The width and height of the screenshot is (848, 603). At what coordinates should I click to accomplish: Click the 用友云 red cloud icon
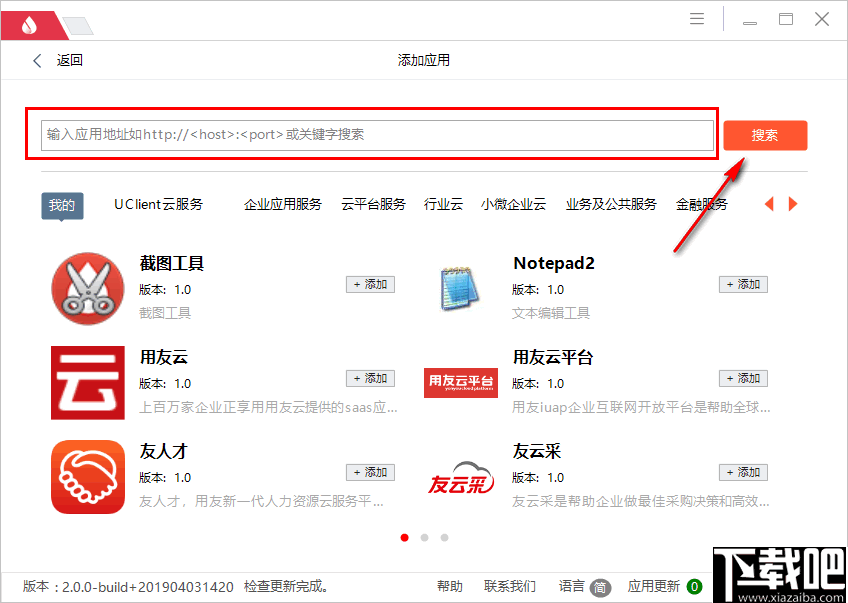(x=87, y=382)
